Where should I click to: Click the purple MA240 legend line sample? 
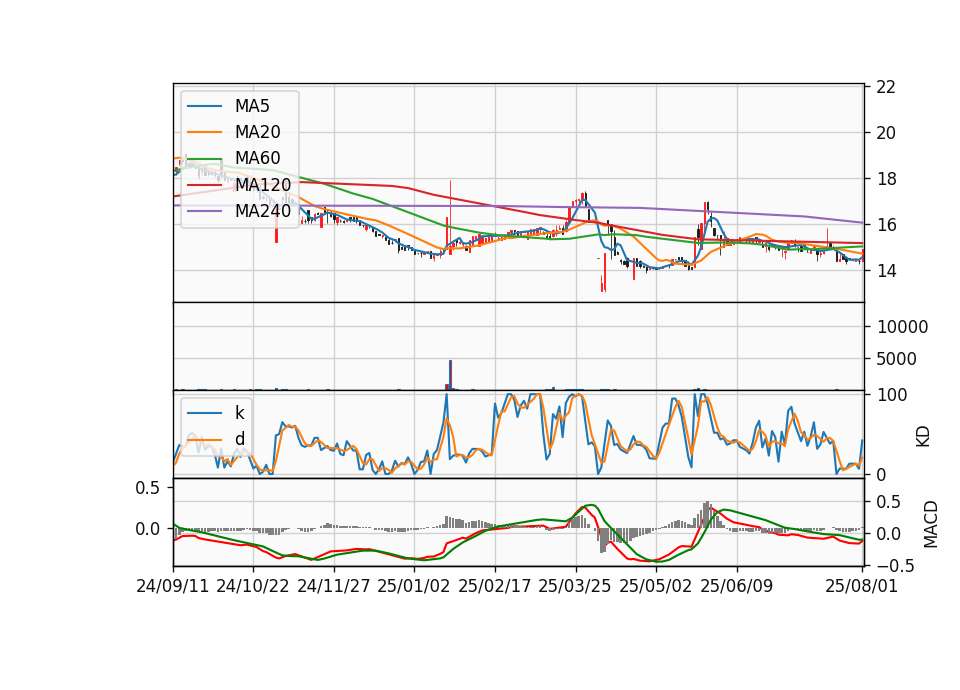[204, 211]
